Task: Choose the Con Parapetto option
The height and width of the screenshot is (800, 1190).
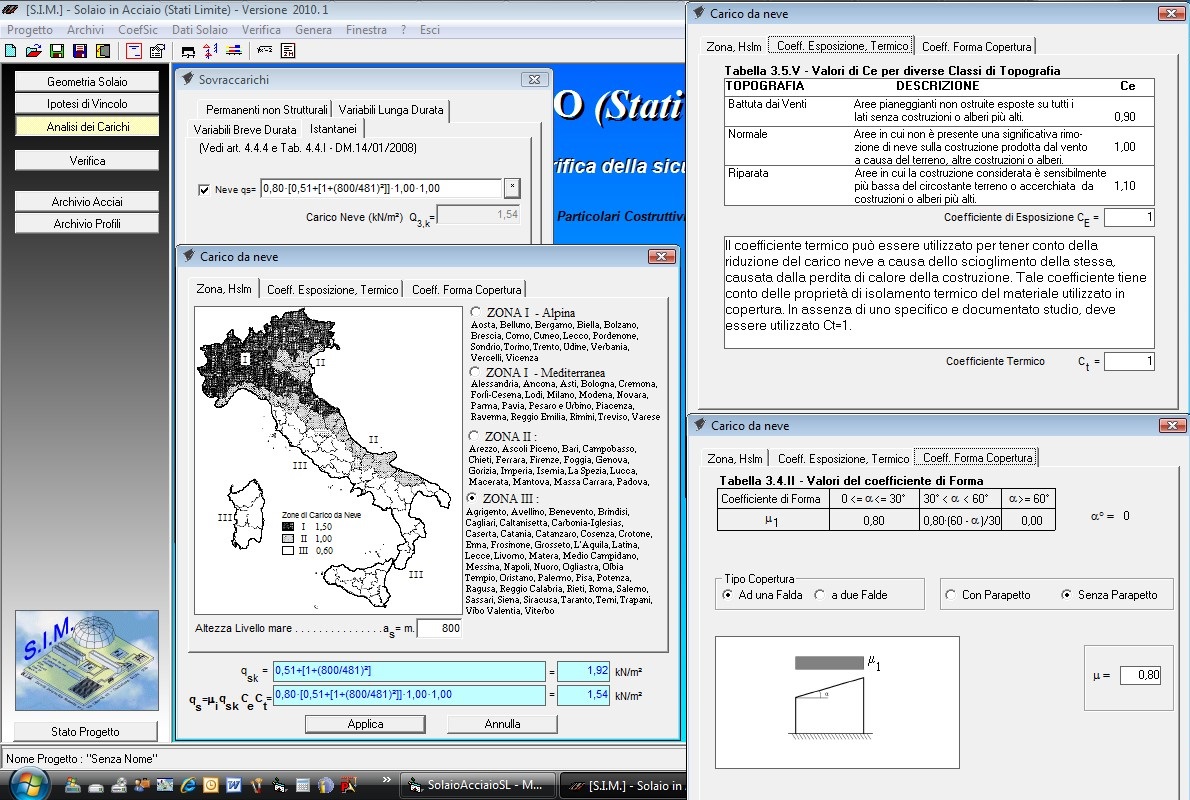Action: (x=950, y=595)
